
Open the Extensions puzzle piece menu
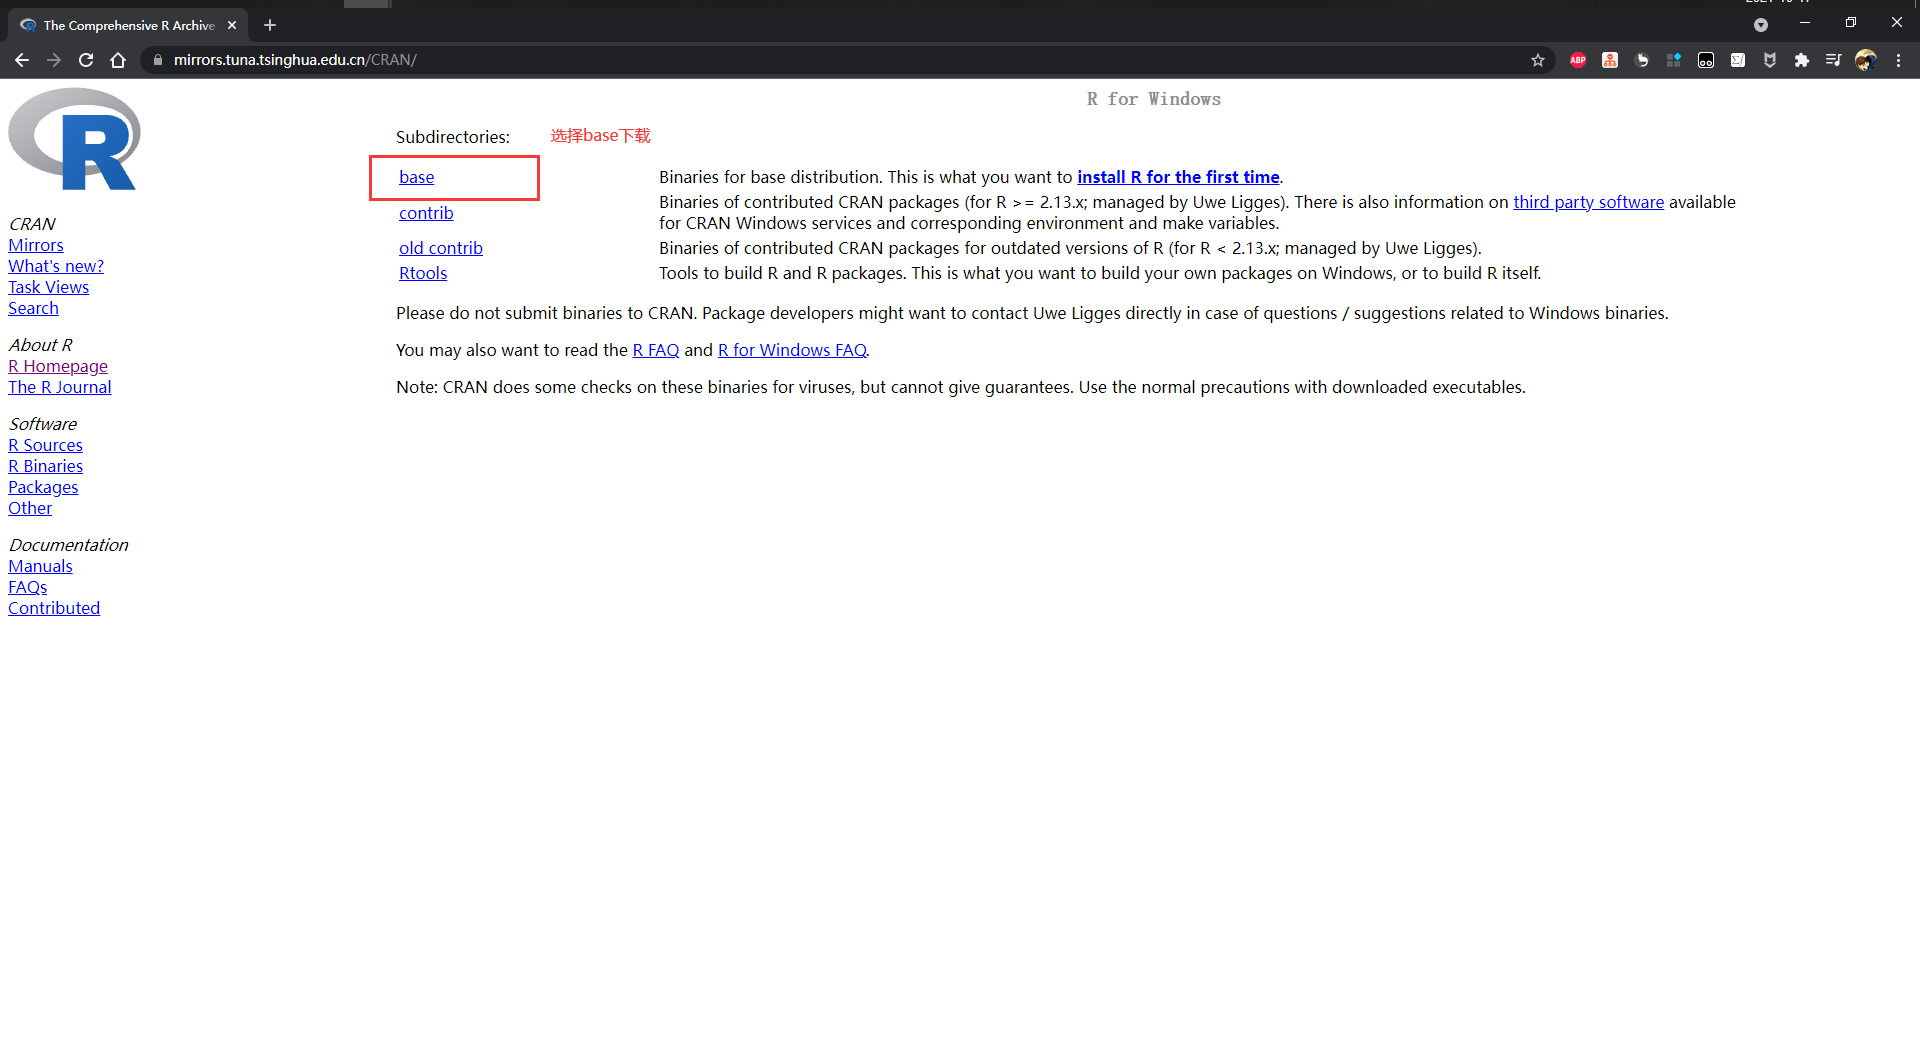point(1801,60)
